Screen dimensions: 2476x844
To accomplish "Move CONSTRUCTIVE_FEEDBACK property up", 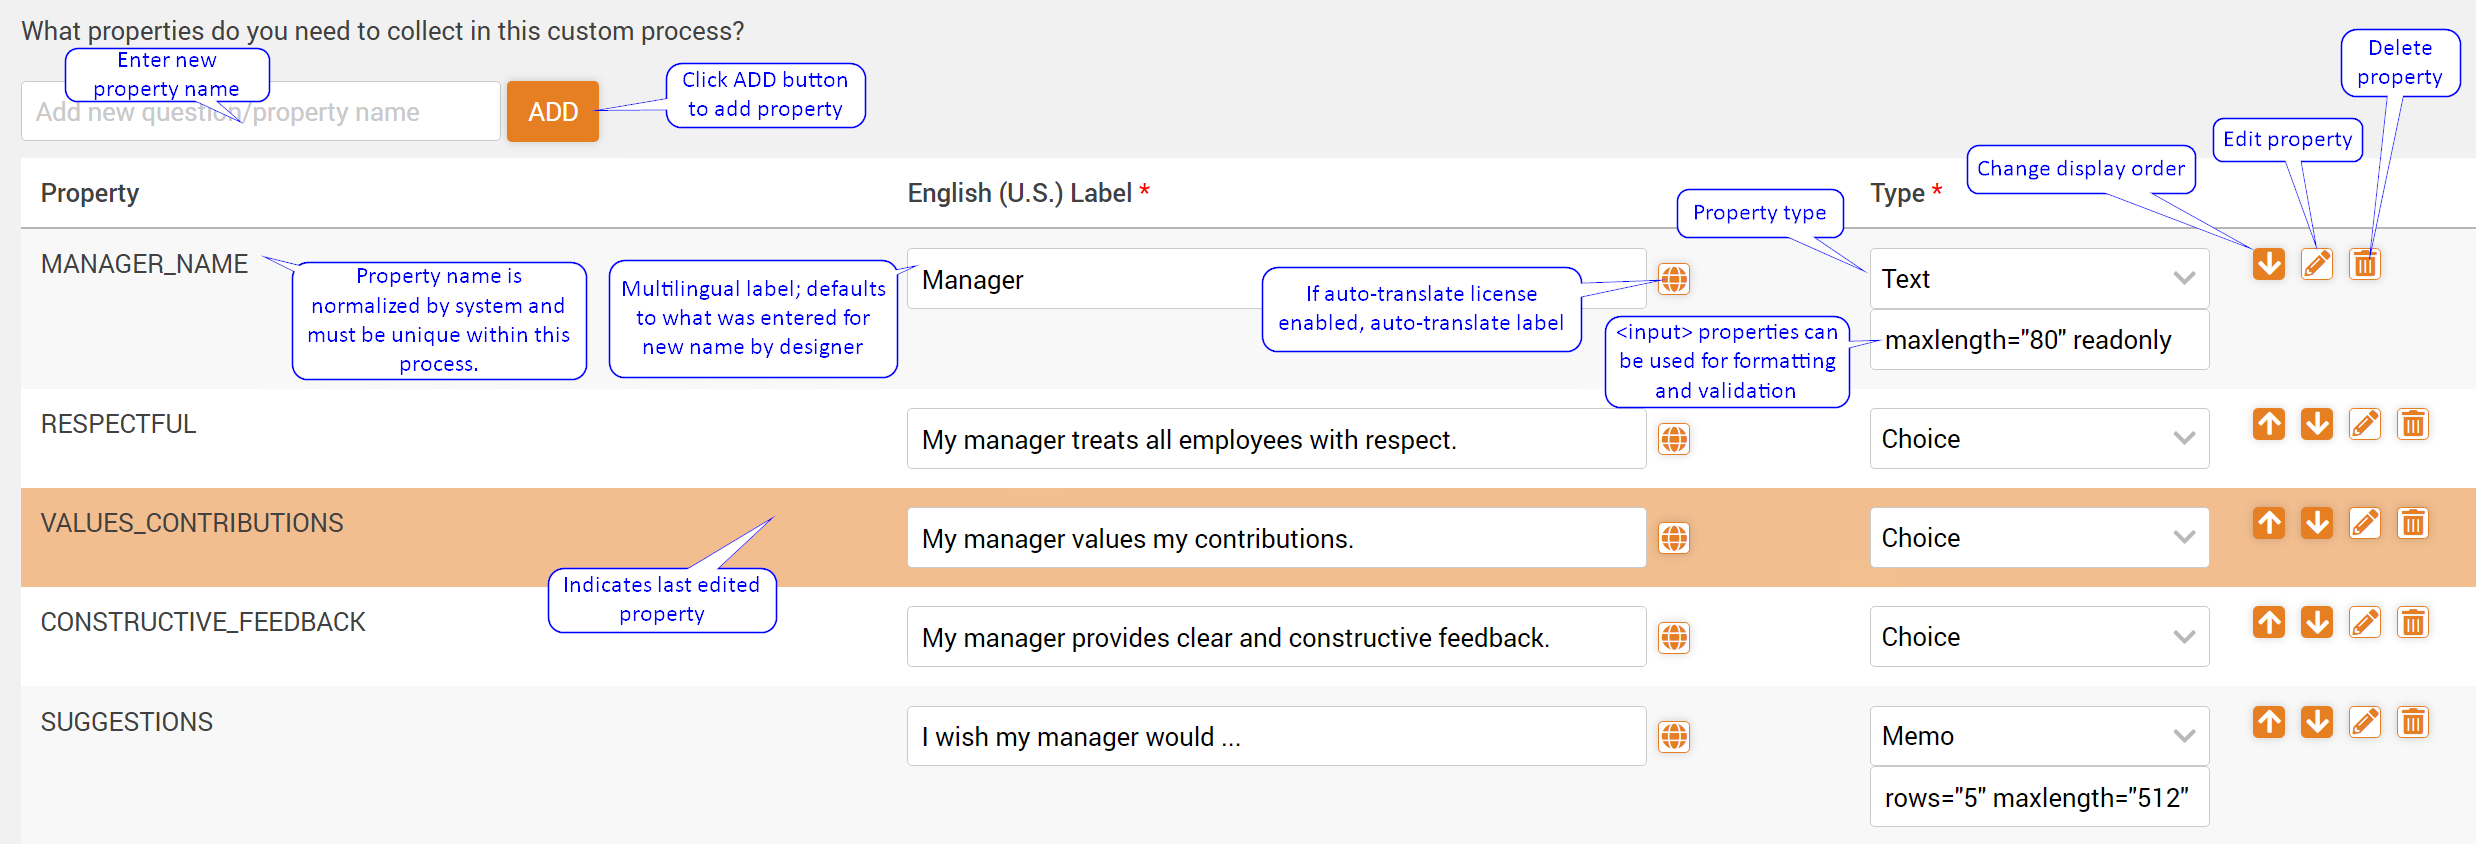I will [x=2268, y=622].
